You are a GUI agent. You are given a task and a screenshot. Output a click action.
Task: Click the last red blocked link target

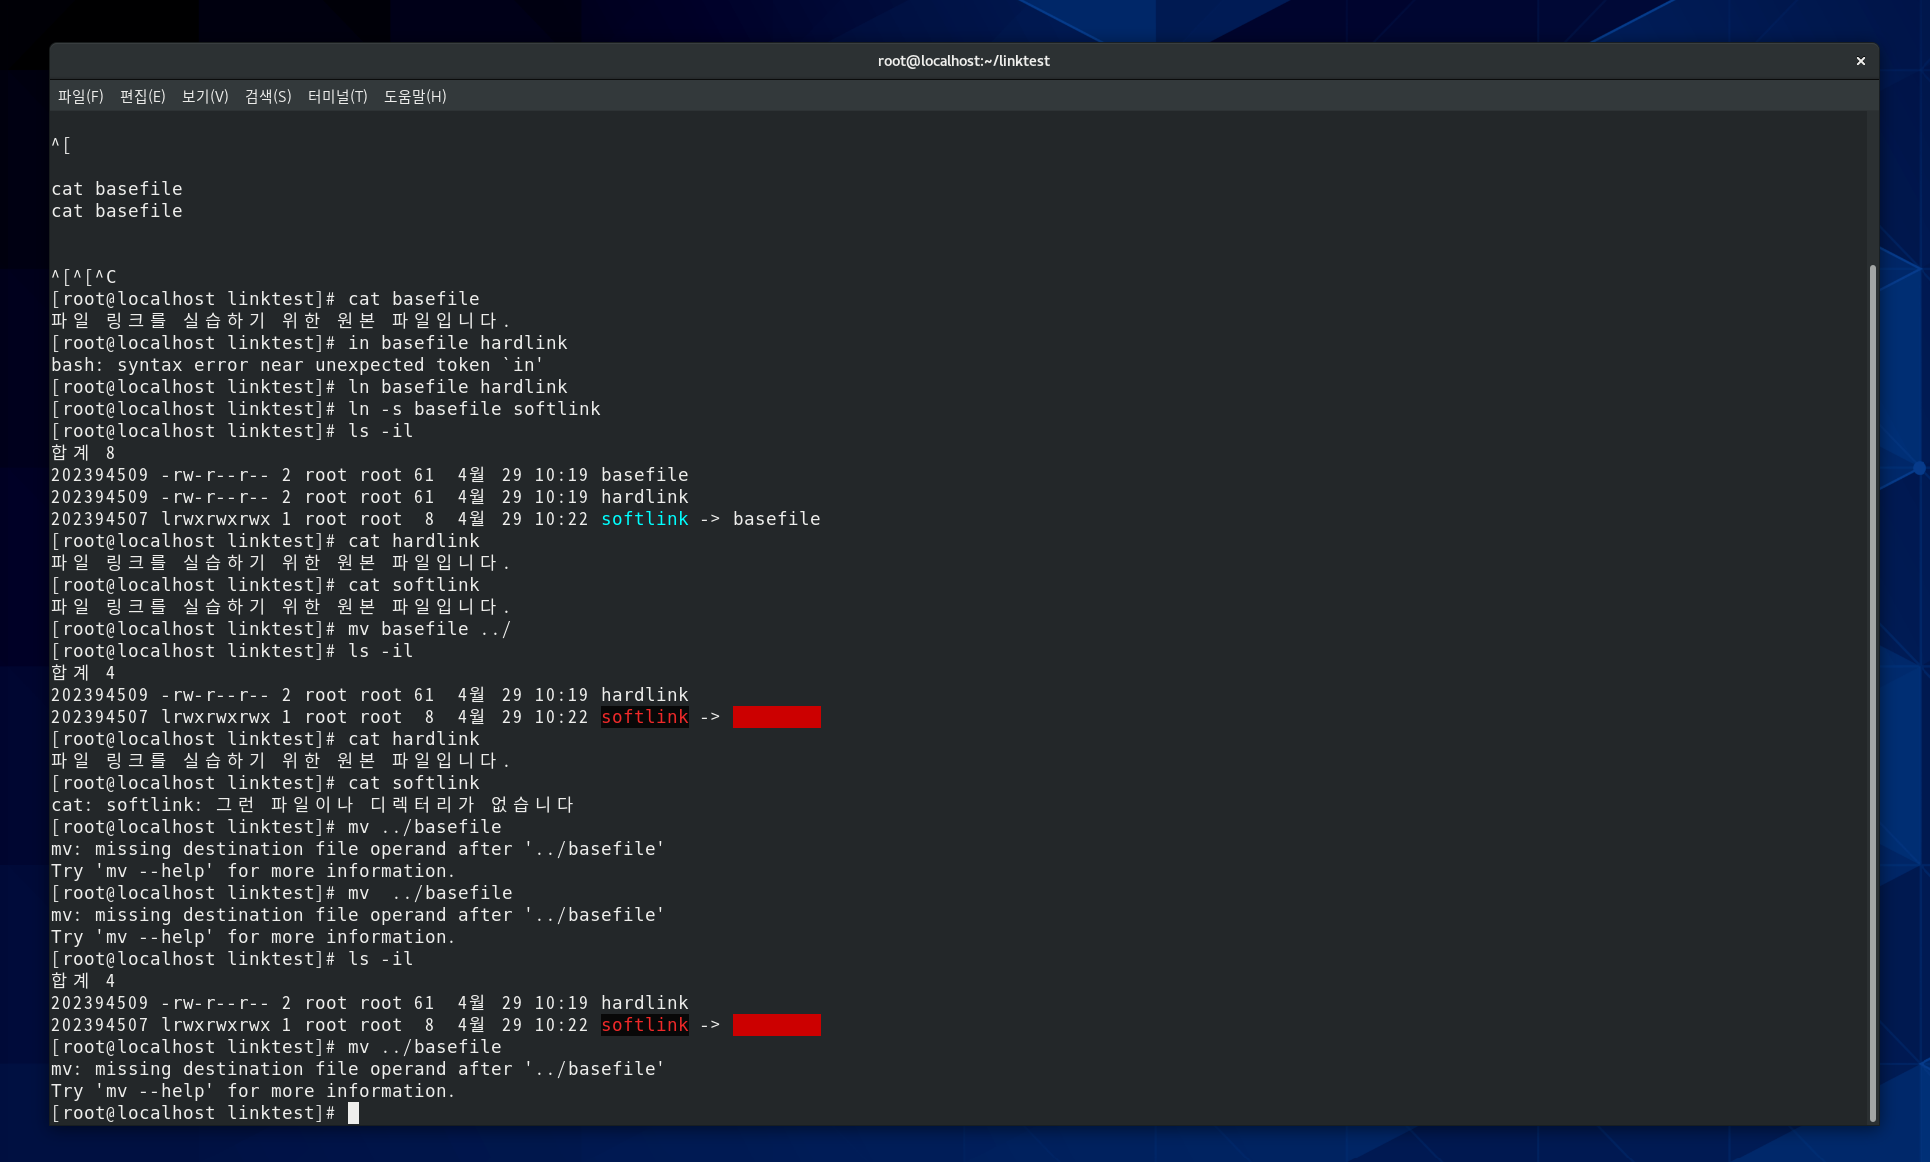pyautogui.click(x=776, y=1025)
